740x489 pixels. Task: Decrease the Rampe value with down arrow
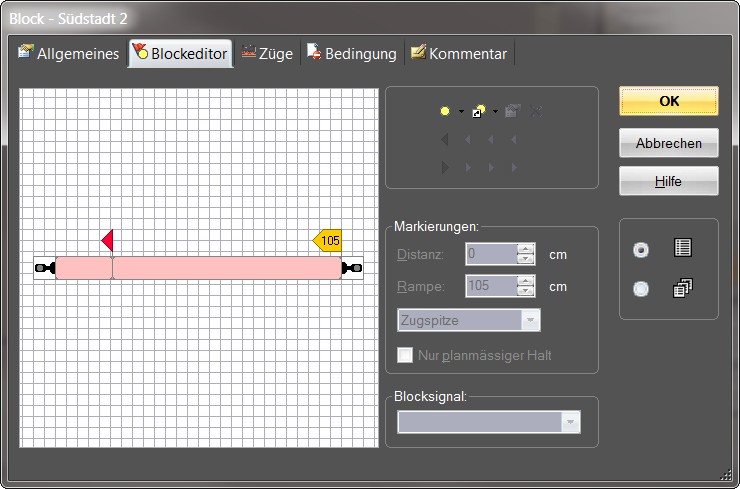(525, 291)
